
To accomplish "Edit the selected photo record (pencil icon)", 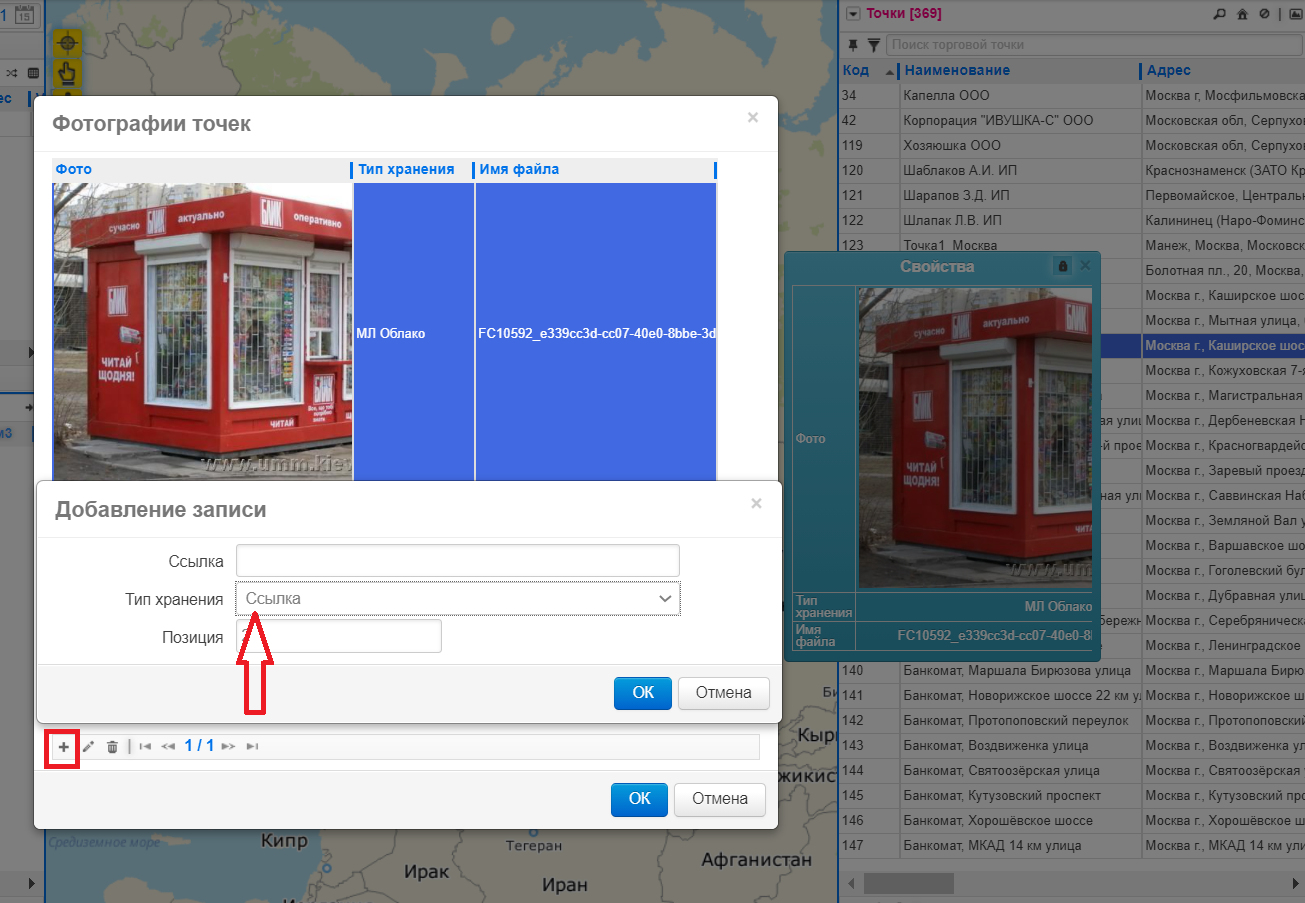I will pos(88,746).
